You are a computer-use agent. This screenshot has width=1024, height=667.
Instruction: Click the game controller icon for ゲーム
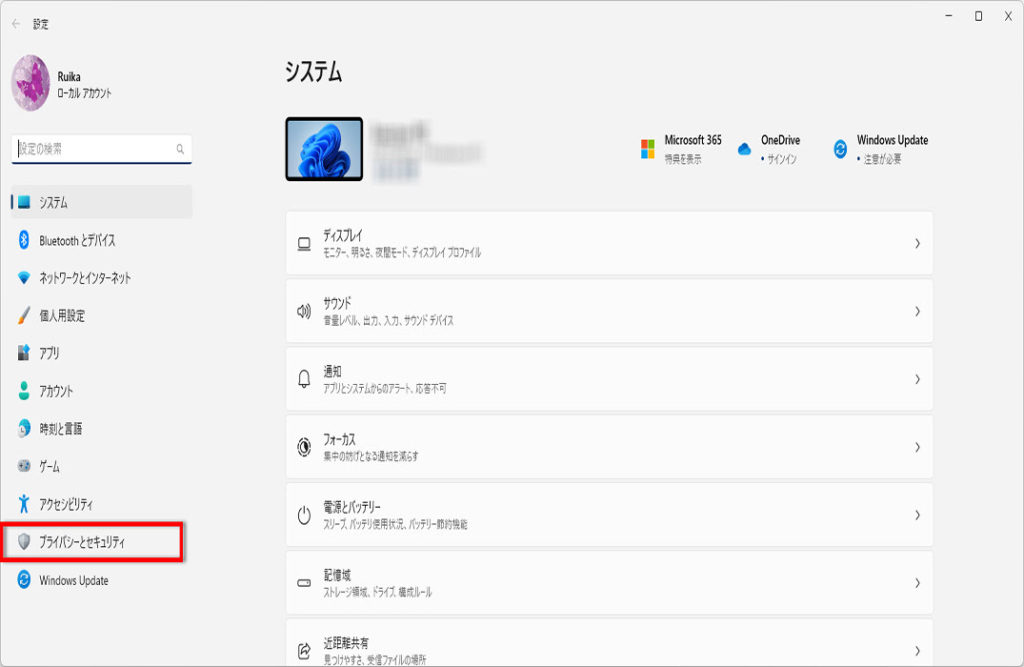coord(24,467)
